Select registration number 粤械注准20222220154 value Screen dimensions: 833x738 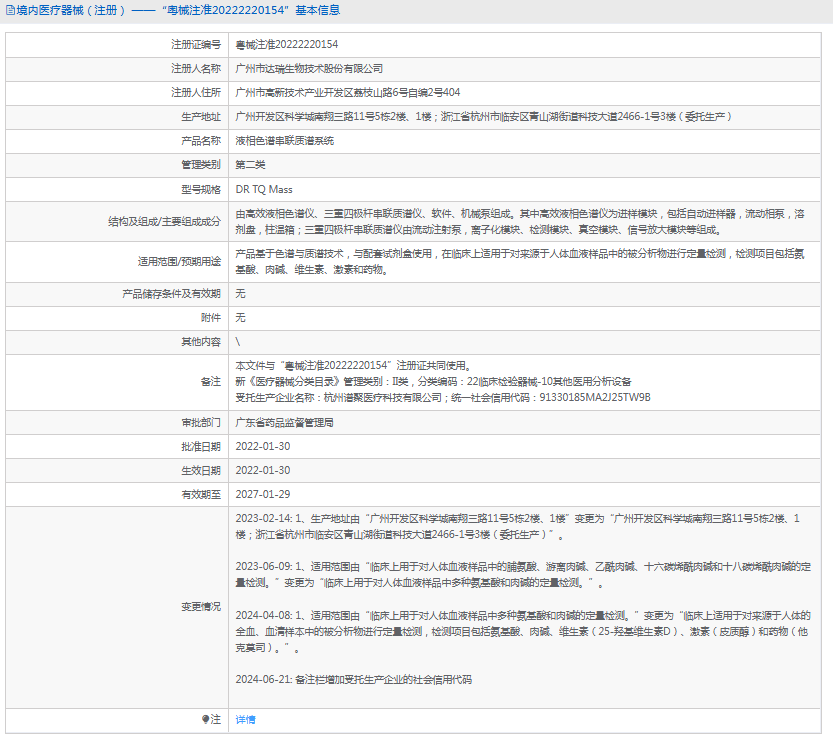click(x=287, y=45)
